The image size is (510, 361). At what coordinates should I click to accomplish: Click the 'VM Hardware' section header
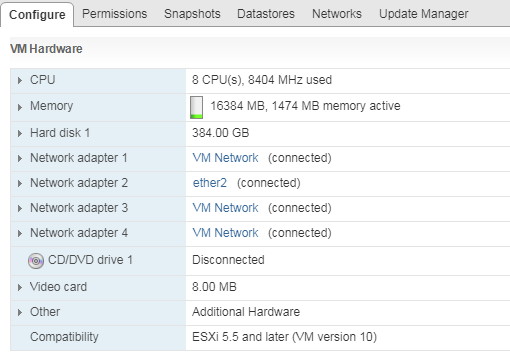click(46, 49)
